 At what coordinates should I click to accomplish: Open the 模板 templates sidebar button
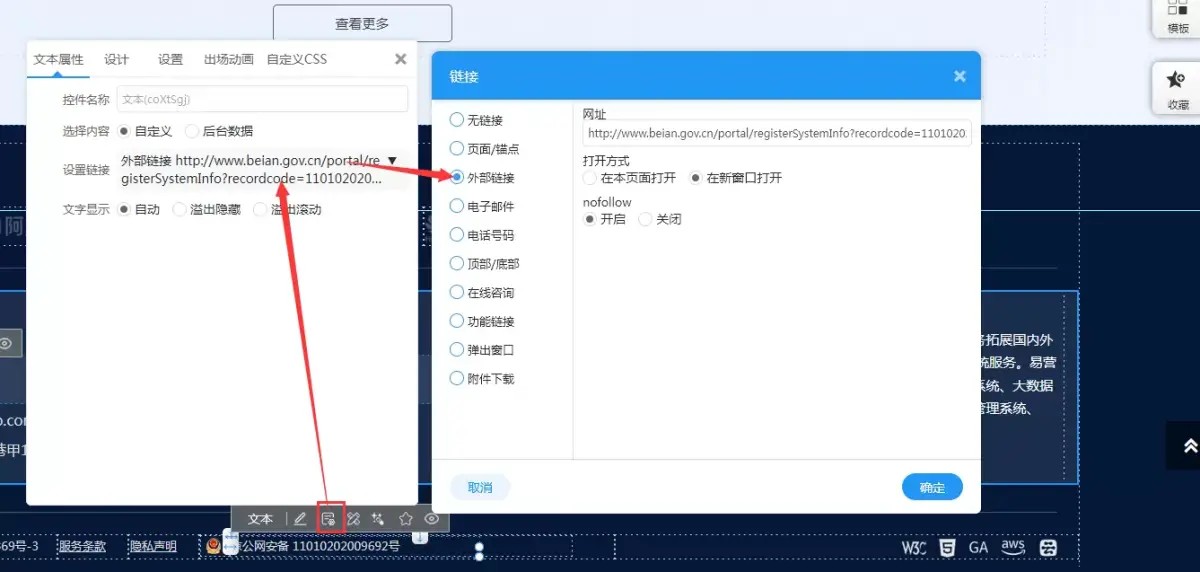tap(1177, 17)
